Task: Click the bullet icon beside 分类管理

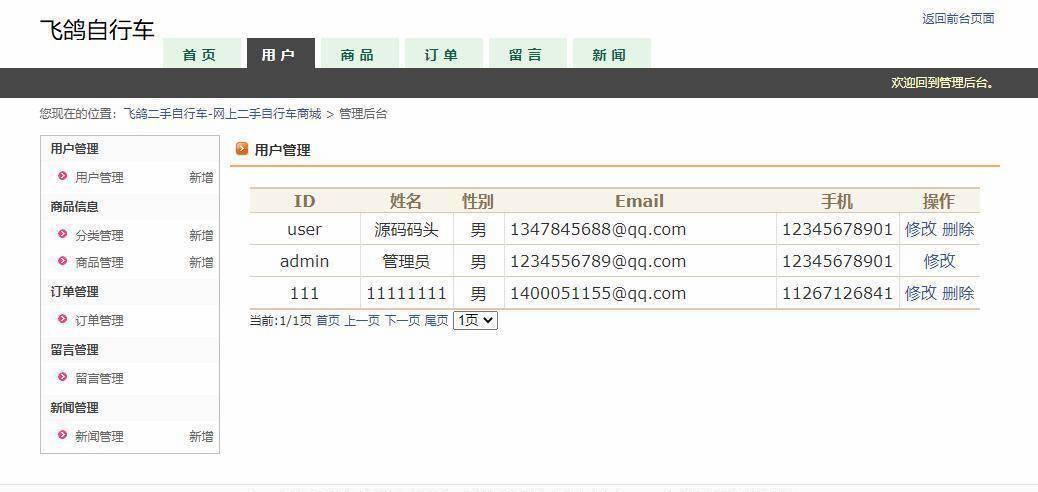Action: [63, 235]
